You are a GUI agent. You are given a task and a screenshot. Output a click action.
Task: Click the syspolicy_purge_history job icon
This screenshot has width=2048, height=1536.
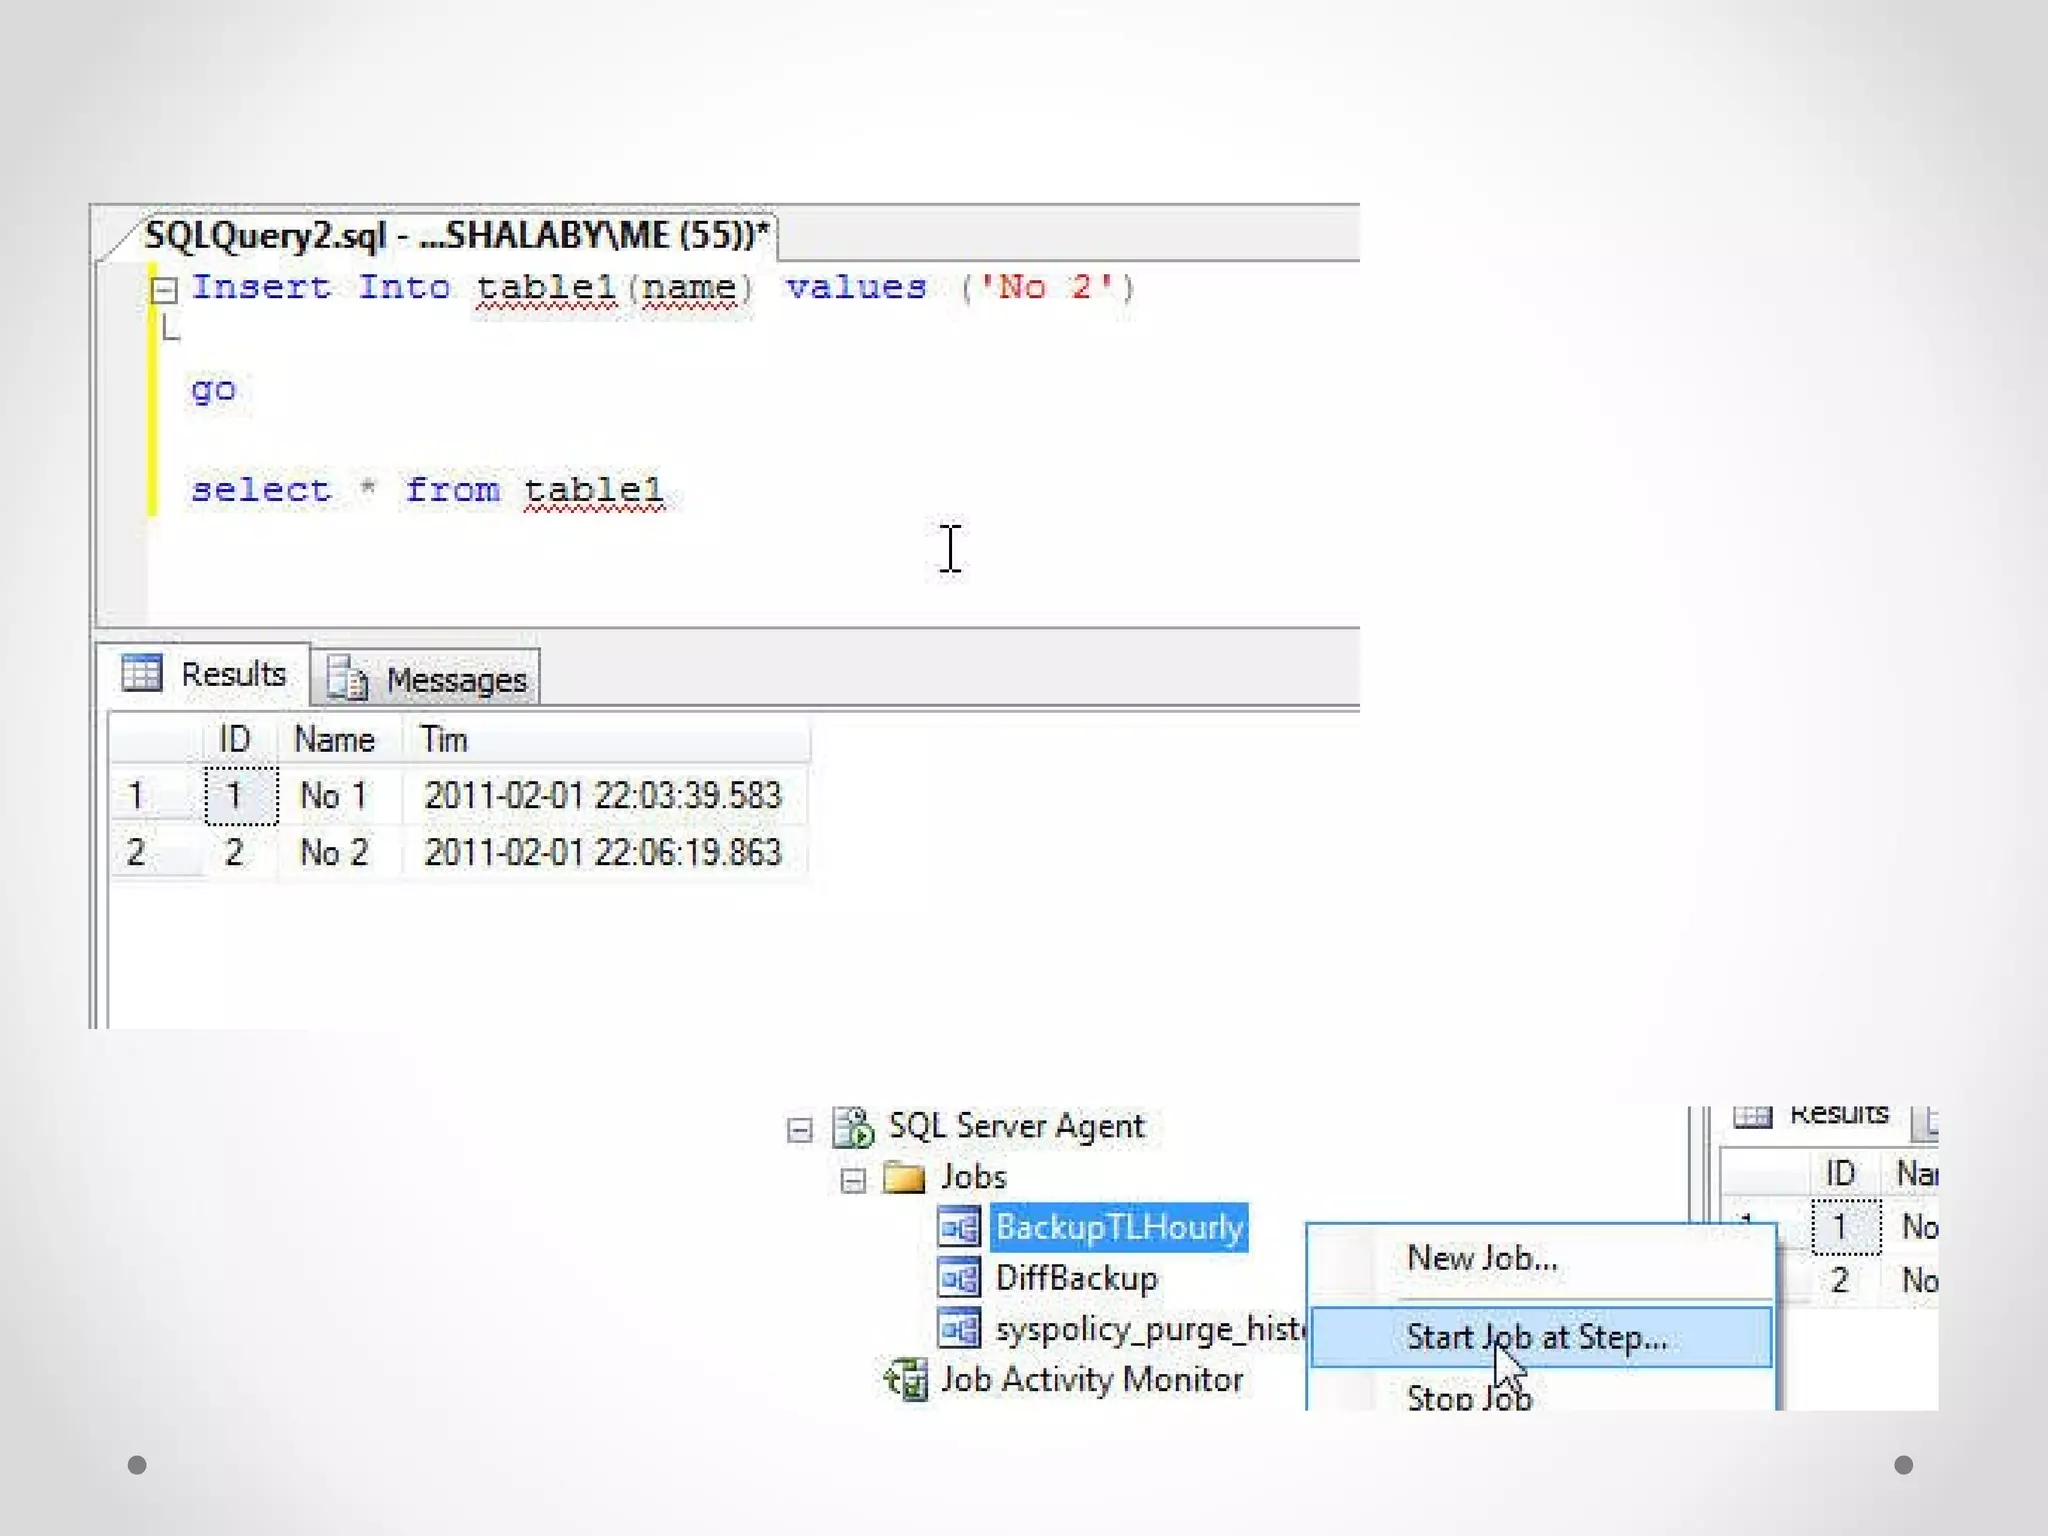coord(959,1329)
